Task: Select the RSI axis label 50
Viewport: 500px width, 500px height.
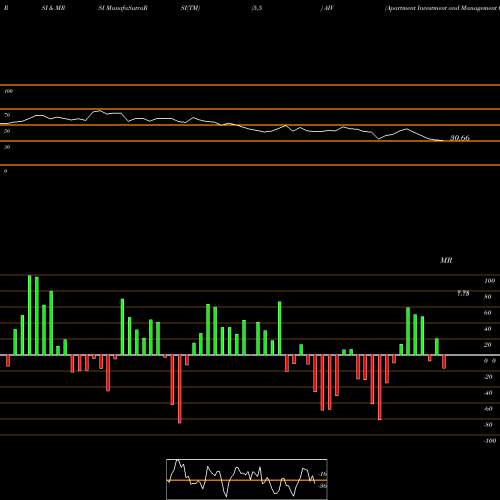Action: (x=7, y=131)
